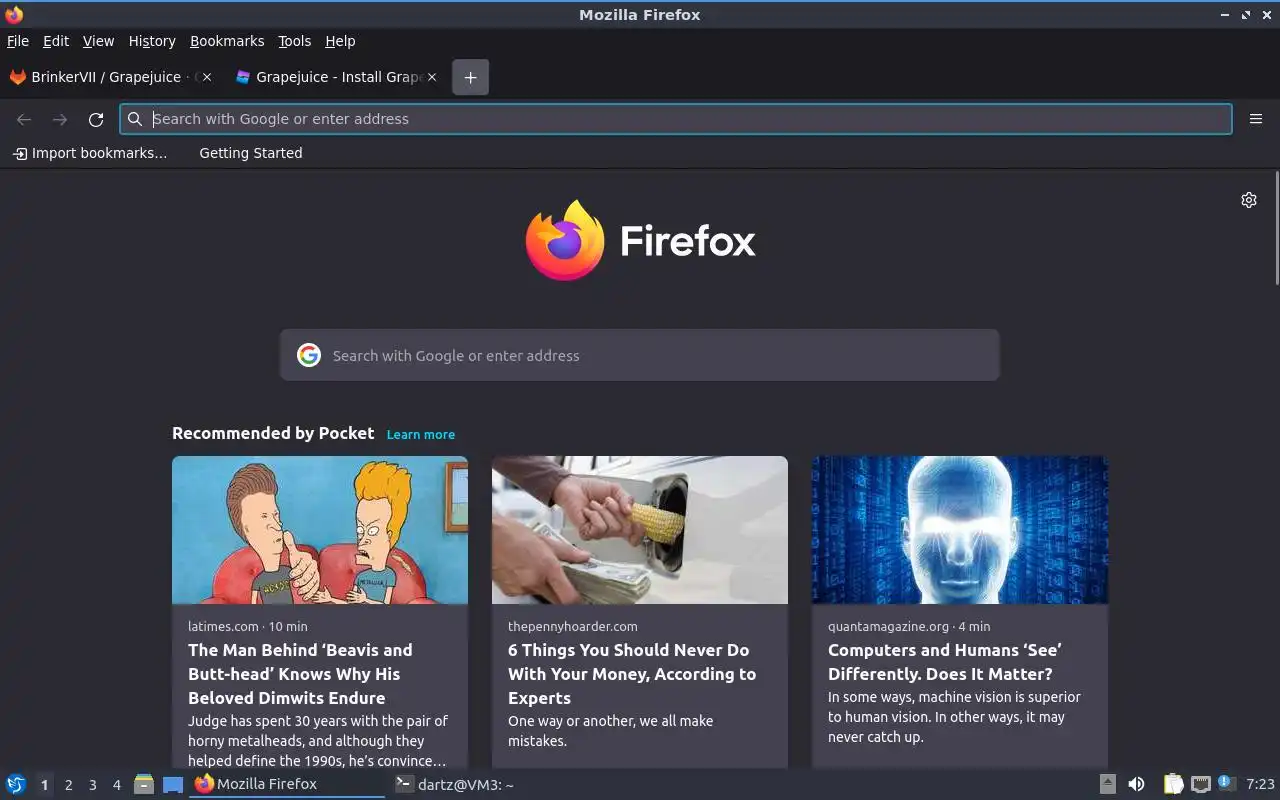The height and width of the screenshot is (800, 1280).
Task: Open the Bookmarks menu
Action: tap(227, 41)
